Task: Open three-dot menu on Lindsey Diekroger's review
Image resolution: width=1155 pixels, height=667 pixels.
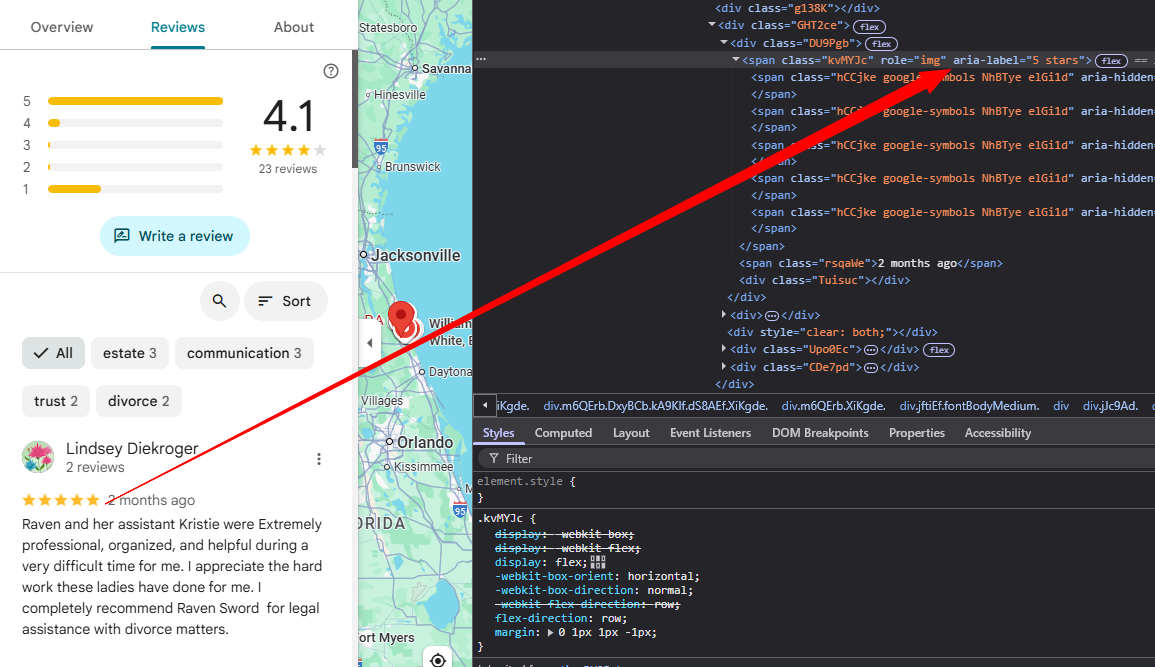Action: click(x=319, y=459)
